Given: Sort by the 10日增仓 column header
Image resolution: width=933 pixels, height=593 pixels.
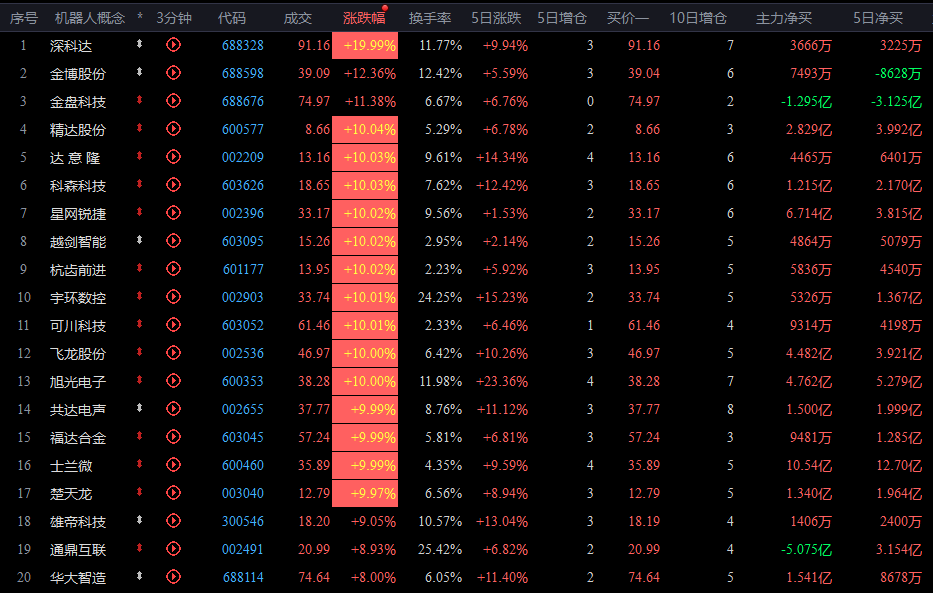Looking at the screenshot, I should click(x=698, y=18).
